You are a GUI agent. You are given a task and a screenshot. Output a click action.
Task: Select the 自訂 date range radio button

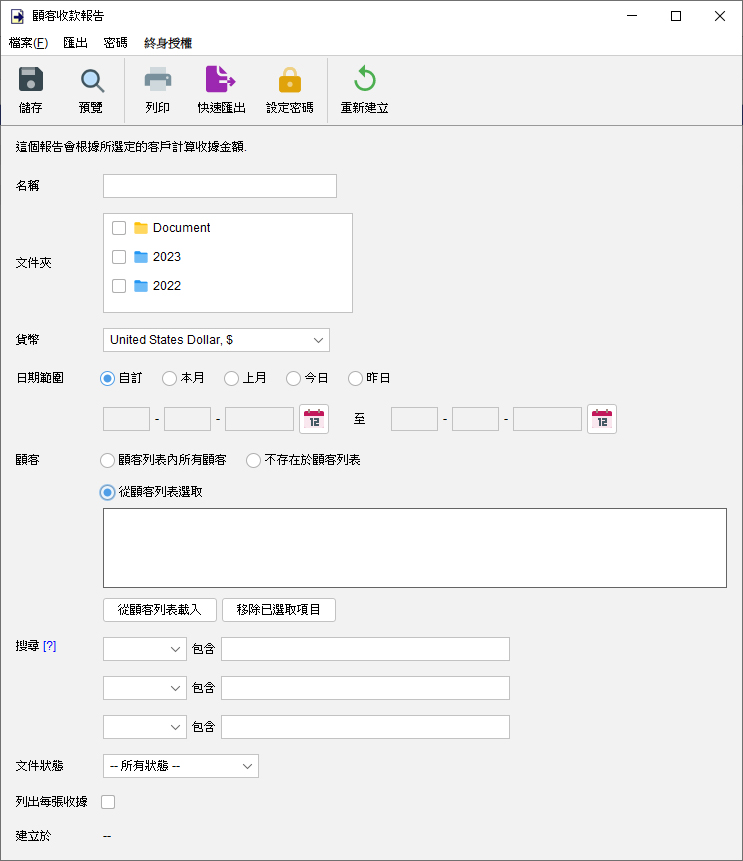(108, 378)
